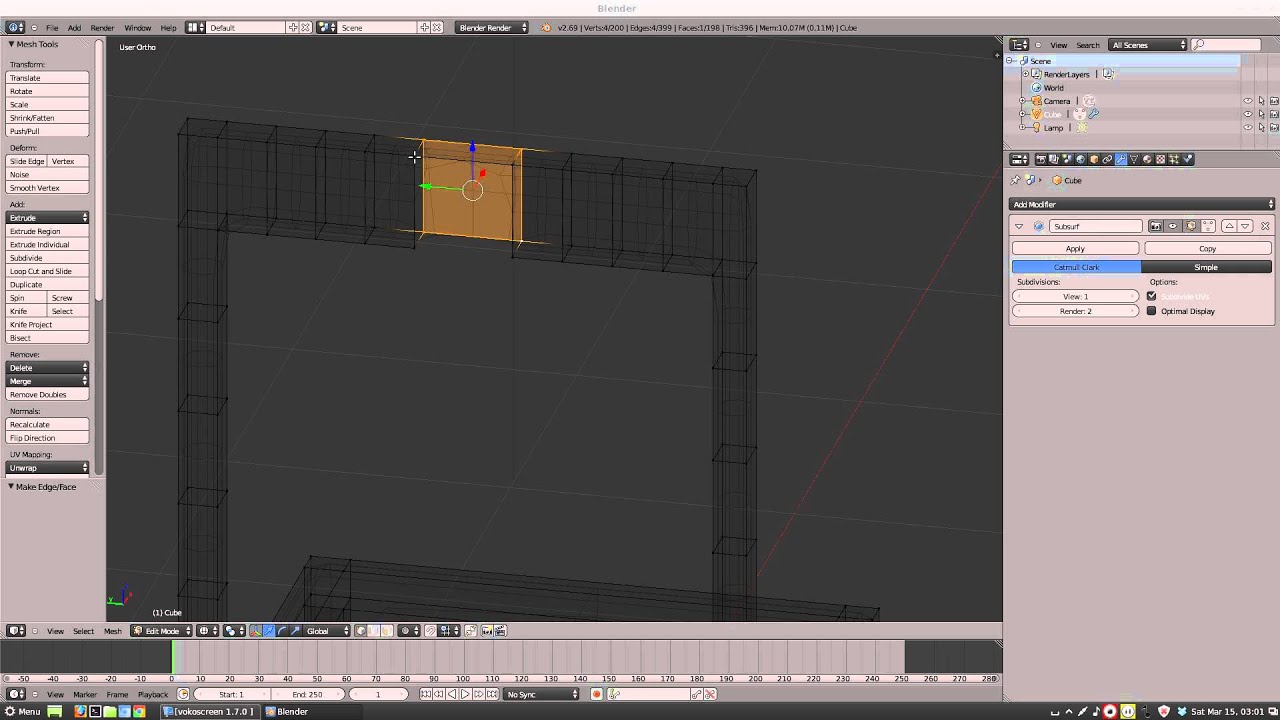1280x720 pixels.
Task: Toggle Cube selectability cursor icon in outliner
Action: click(x=1261, y=114)
